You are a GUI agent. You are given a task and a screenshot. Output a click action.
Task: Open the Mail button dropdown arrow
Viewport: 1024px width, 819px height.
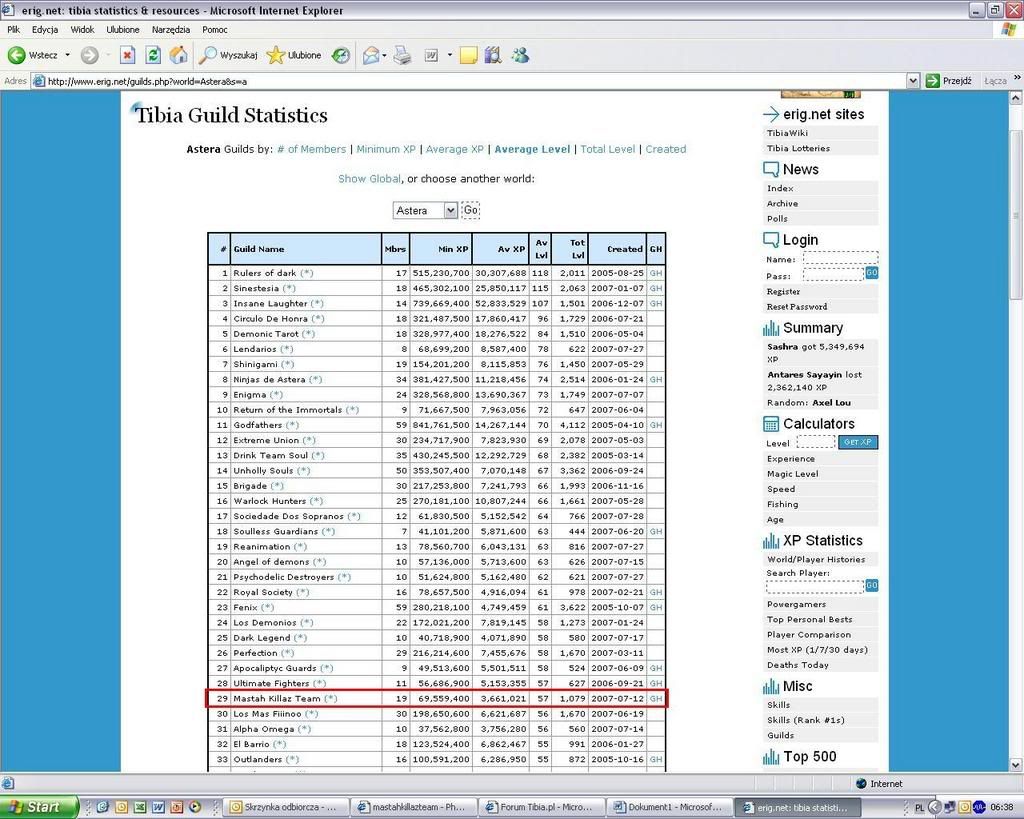tap(384, 56)
